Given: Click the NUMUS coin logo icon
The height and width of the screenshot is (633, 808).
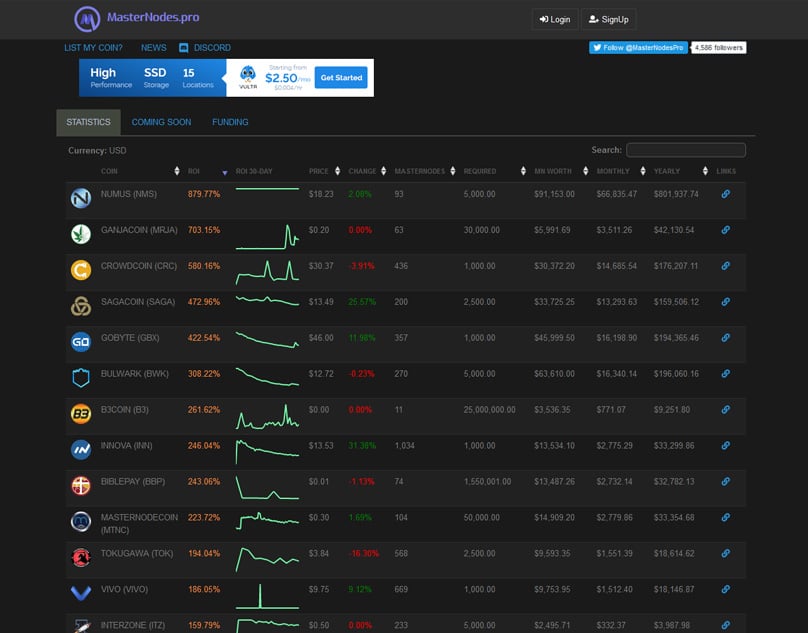Looking at the screenshot, I should point(81,199).
